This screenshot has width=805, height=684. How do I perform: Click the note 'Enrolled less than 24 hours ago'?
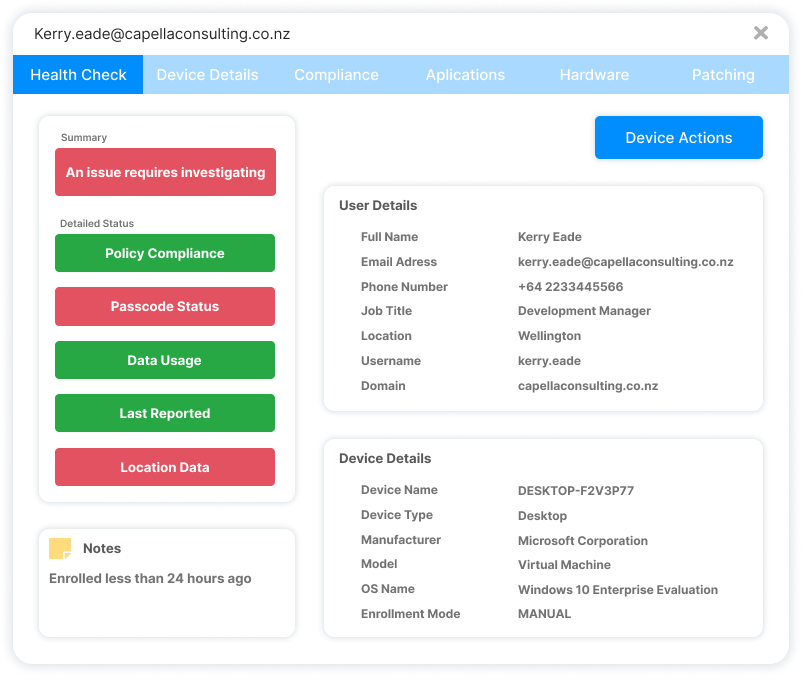(x=150, y=579)
